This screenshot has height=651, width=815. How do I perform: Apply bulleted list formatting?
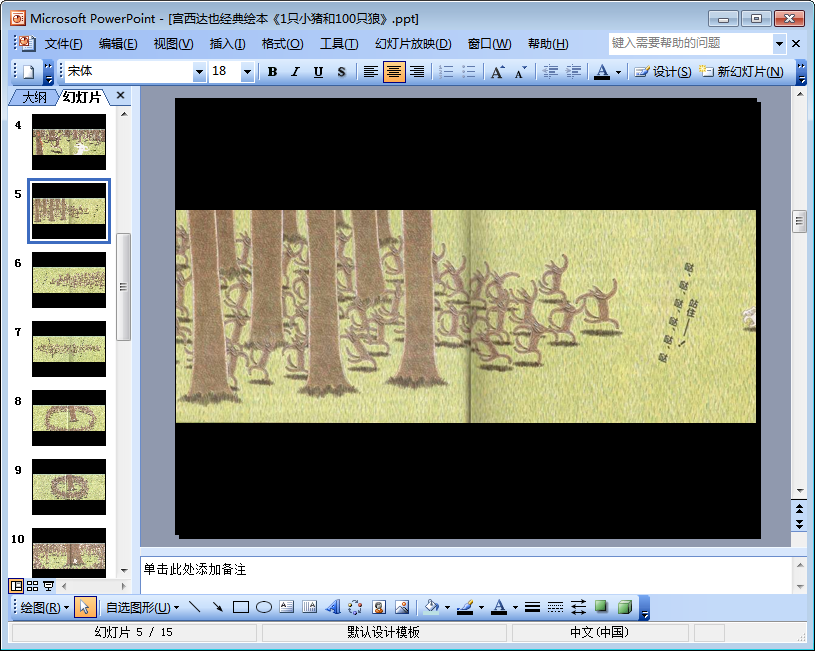coord(469,72)
